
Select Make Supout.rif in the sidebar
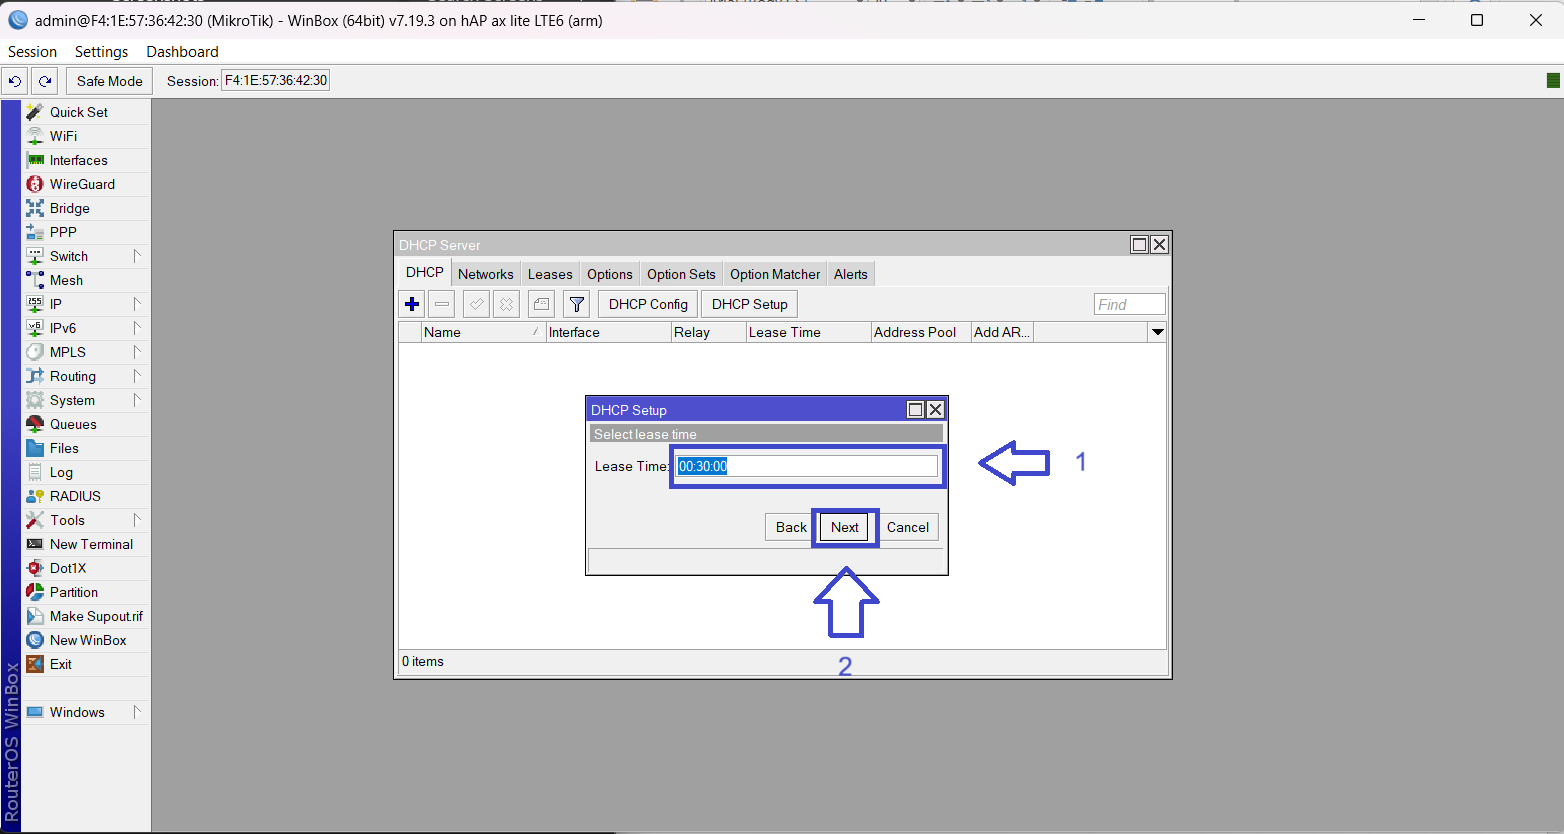96,616
